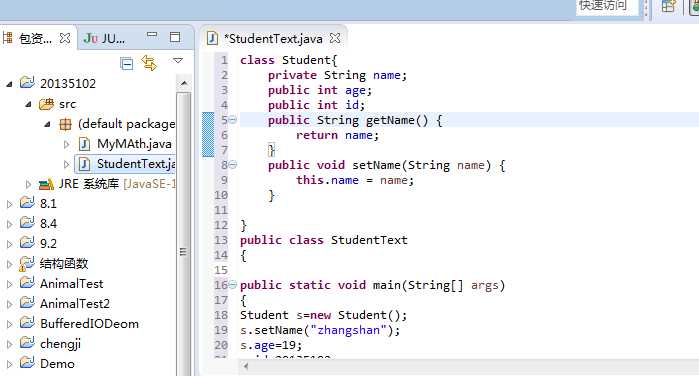Select the AnimalTest project
Viewport: 699px width, 376px height.
click(x=71, y=284)
